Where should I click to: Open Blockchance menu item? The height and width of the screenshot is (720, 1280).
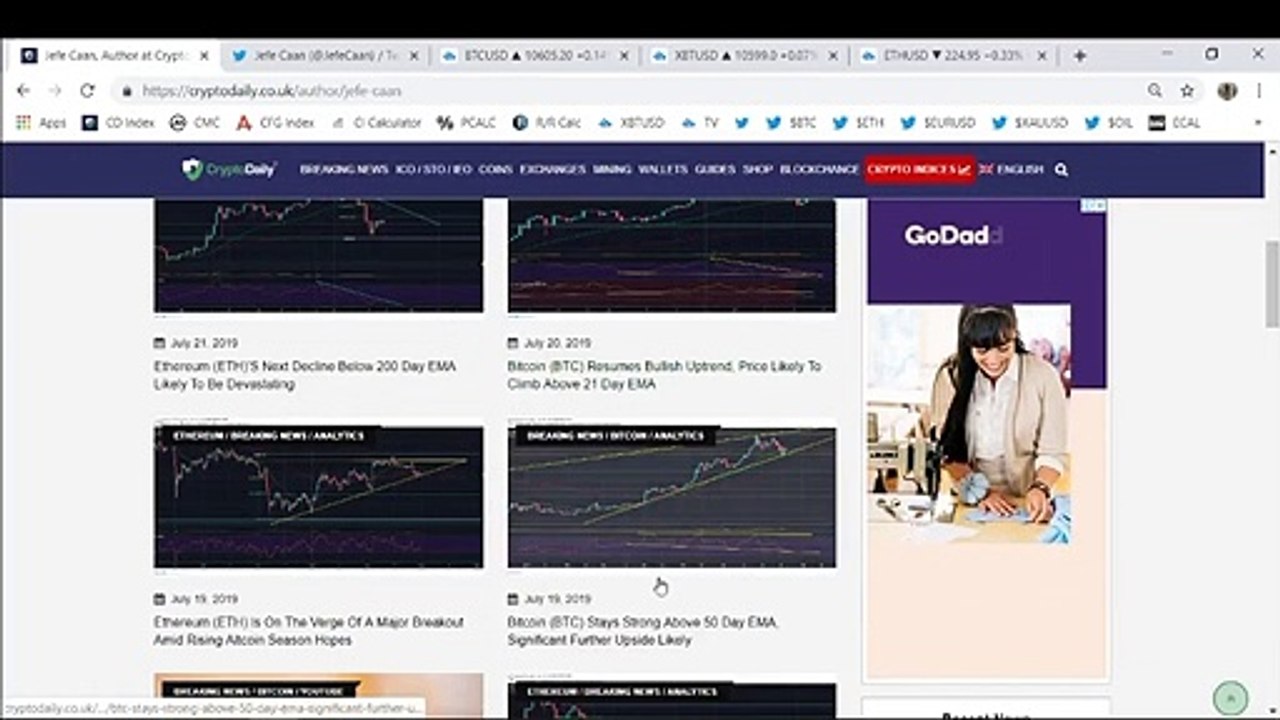(x=819, y=170)
